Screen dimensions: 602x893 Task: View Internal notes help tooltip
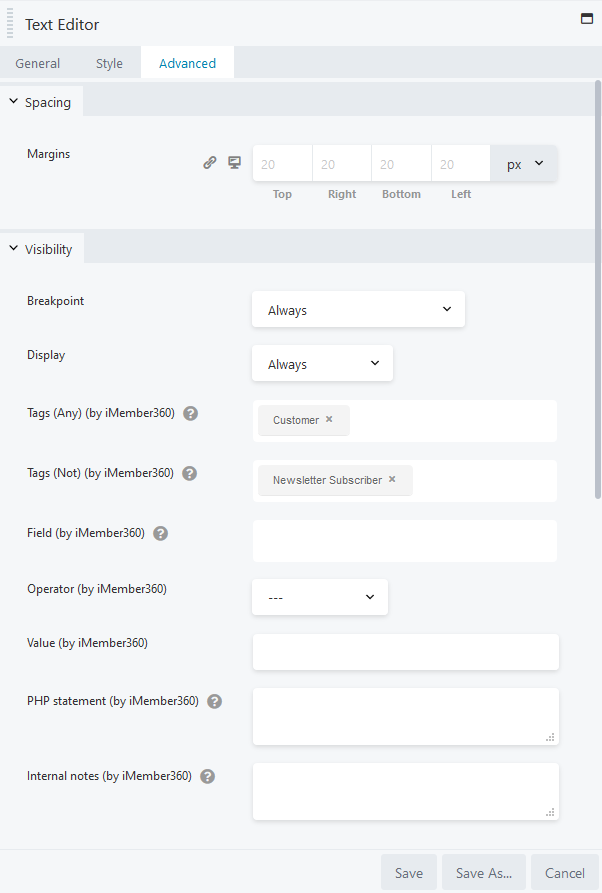coord(207,775)
